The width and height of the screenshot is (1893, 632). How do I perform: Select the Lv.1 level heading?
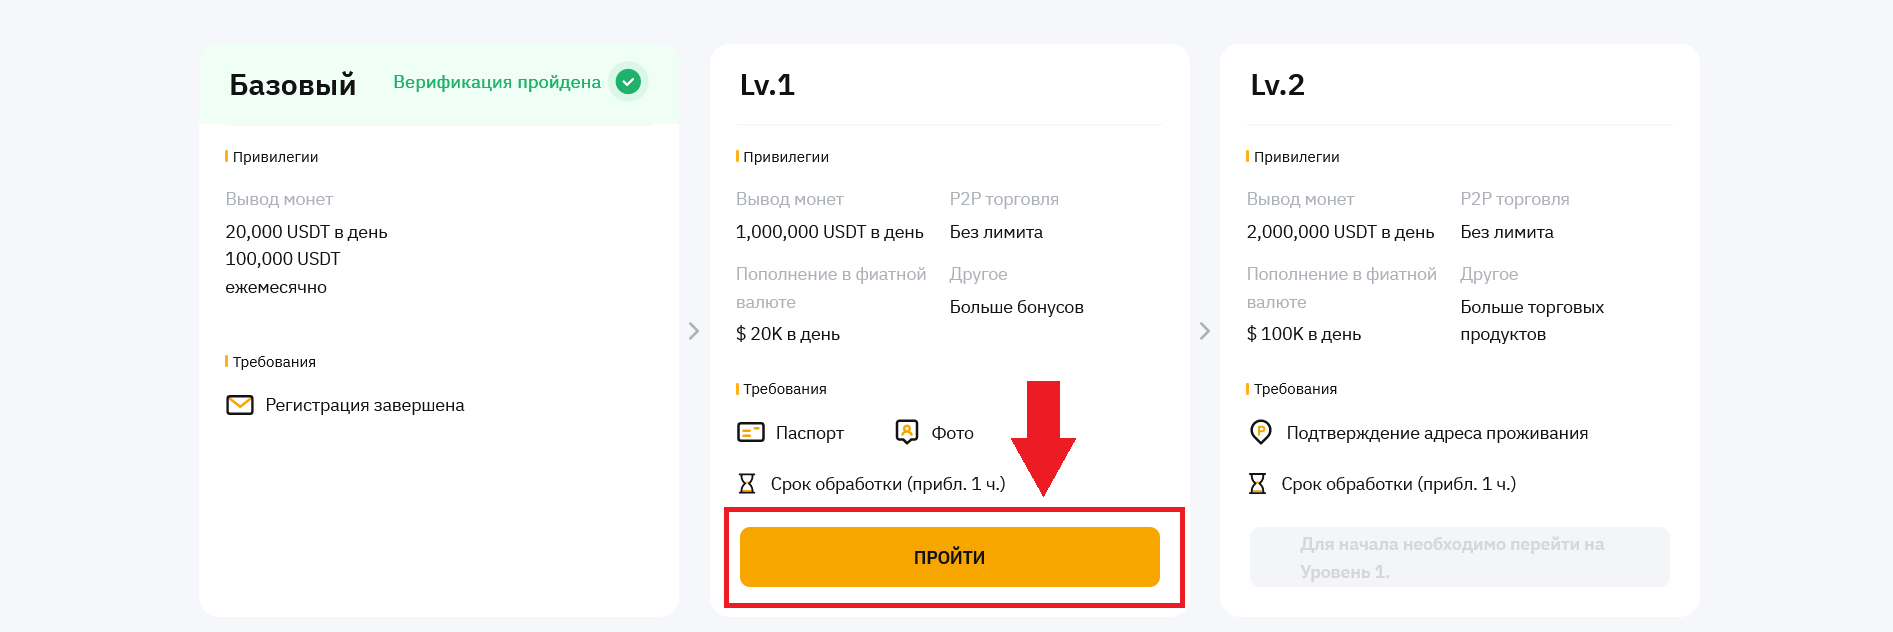coord(767,85)
